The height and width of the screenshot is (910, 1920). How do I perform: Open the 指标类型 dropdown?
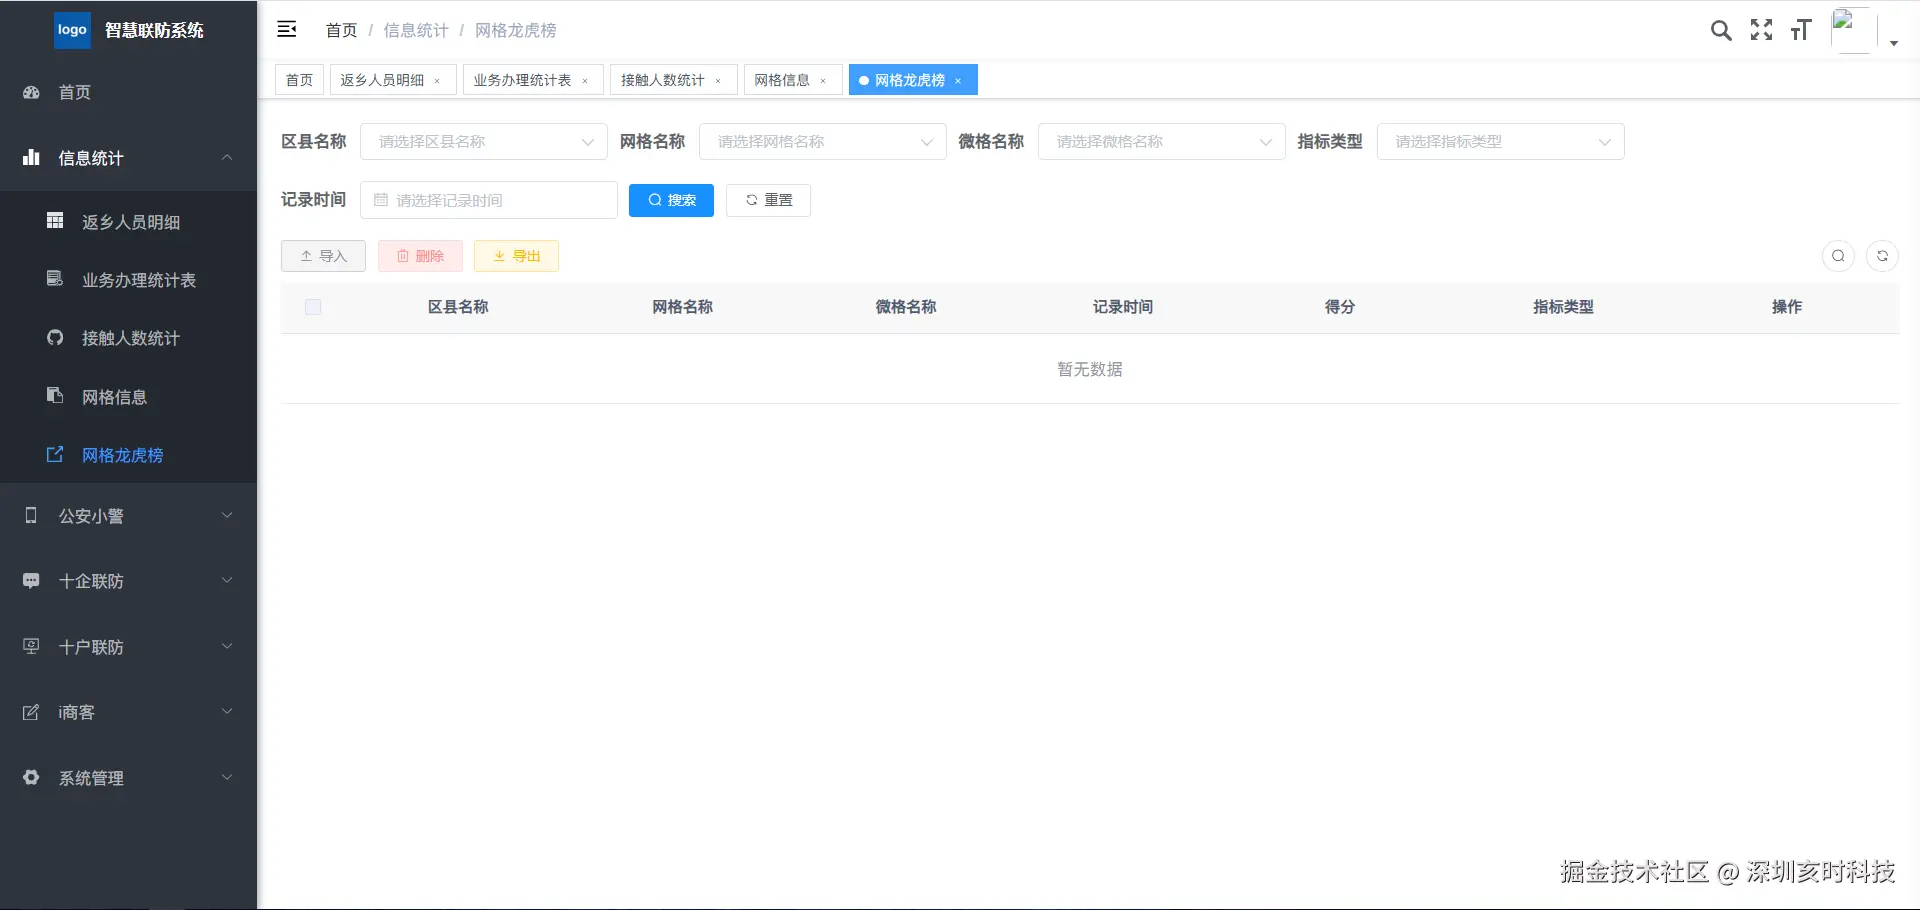tap(1501, 142)
